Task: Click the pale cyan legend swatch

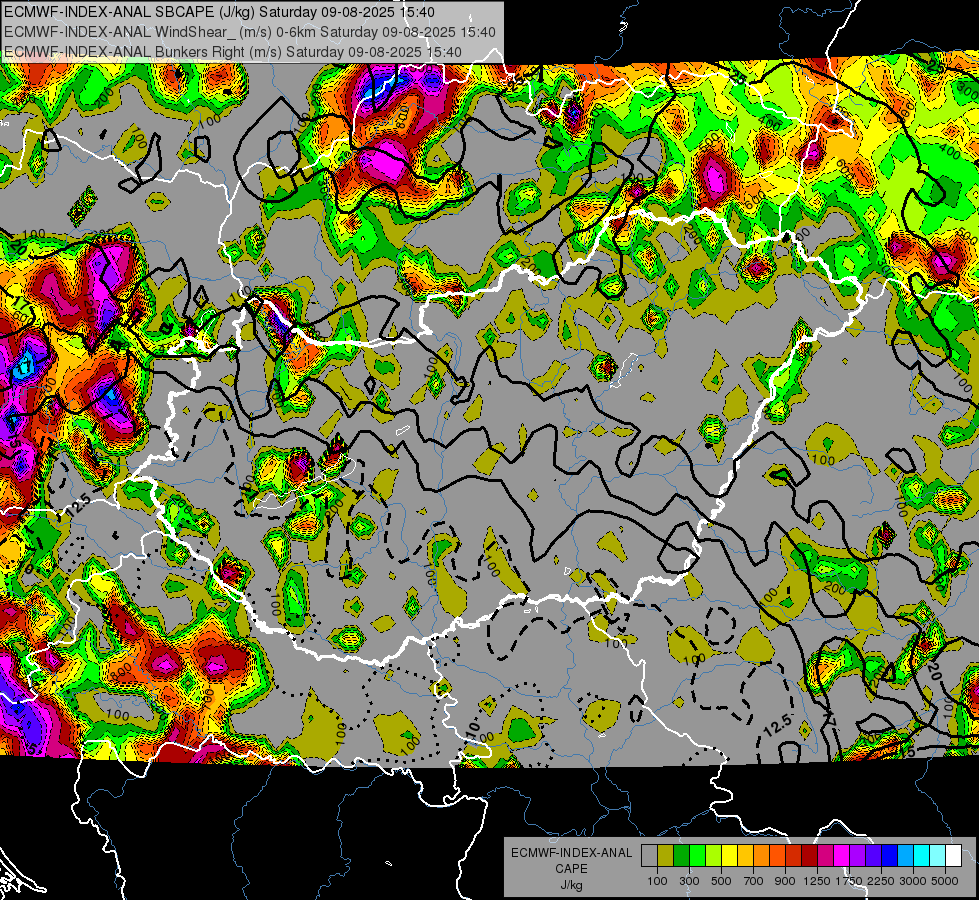Action: 938,855
